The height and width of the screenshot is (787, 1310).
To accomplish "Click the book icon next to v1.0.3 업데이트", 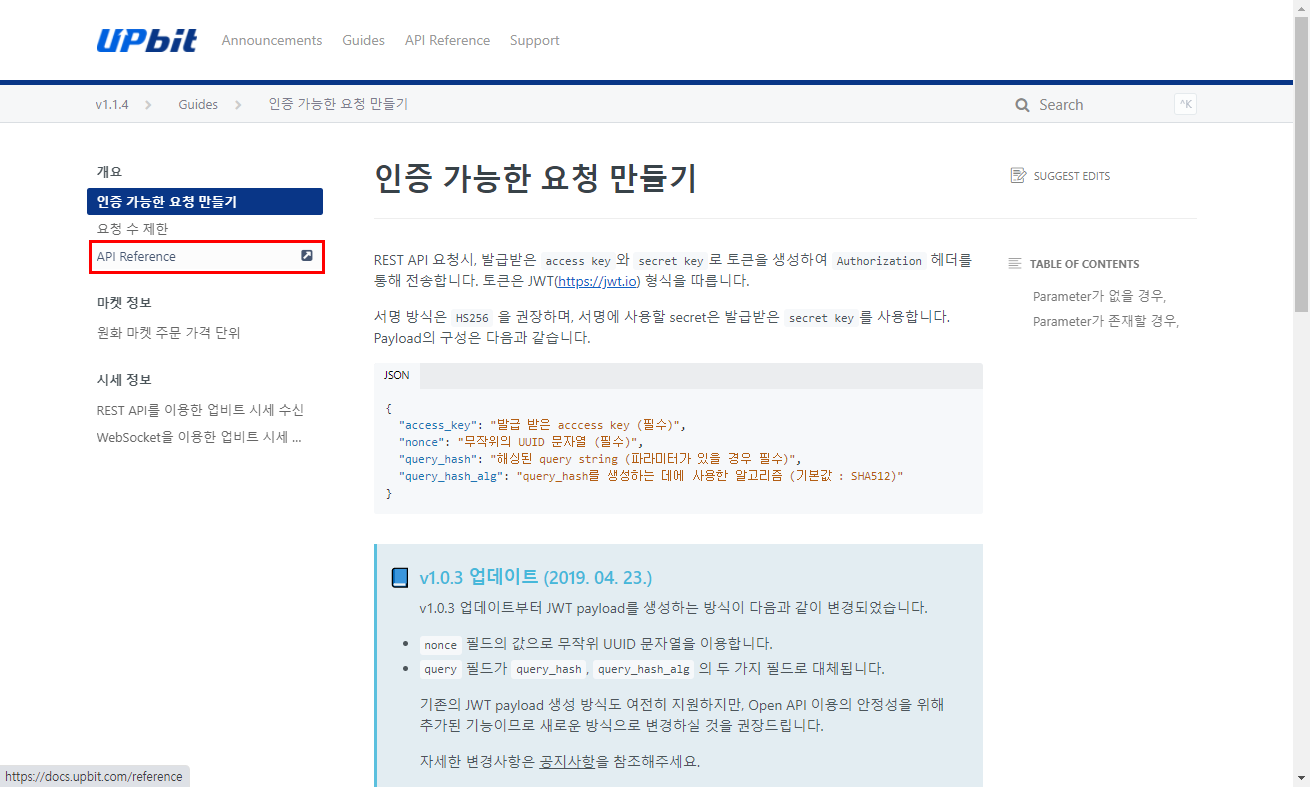I will click(400, 578).
